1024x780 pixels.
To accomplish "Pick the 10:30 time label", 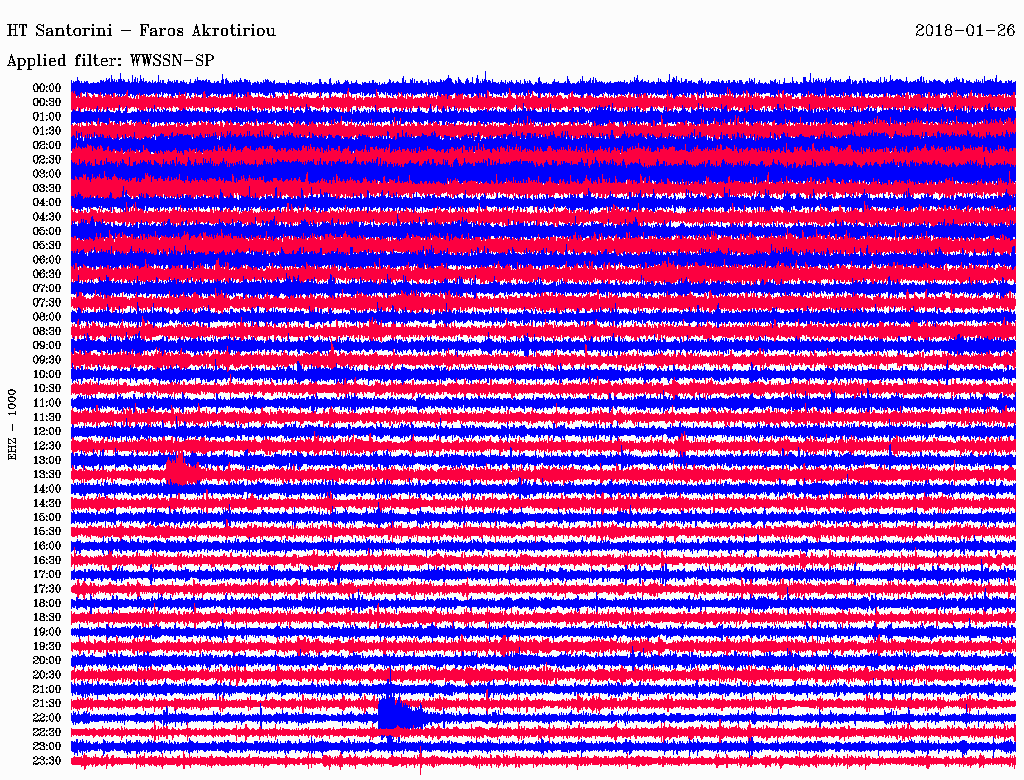I will [x=47, y=388].
